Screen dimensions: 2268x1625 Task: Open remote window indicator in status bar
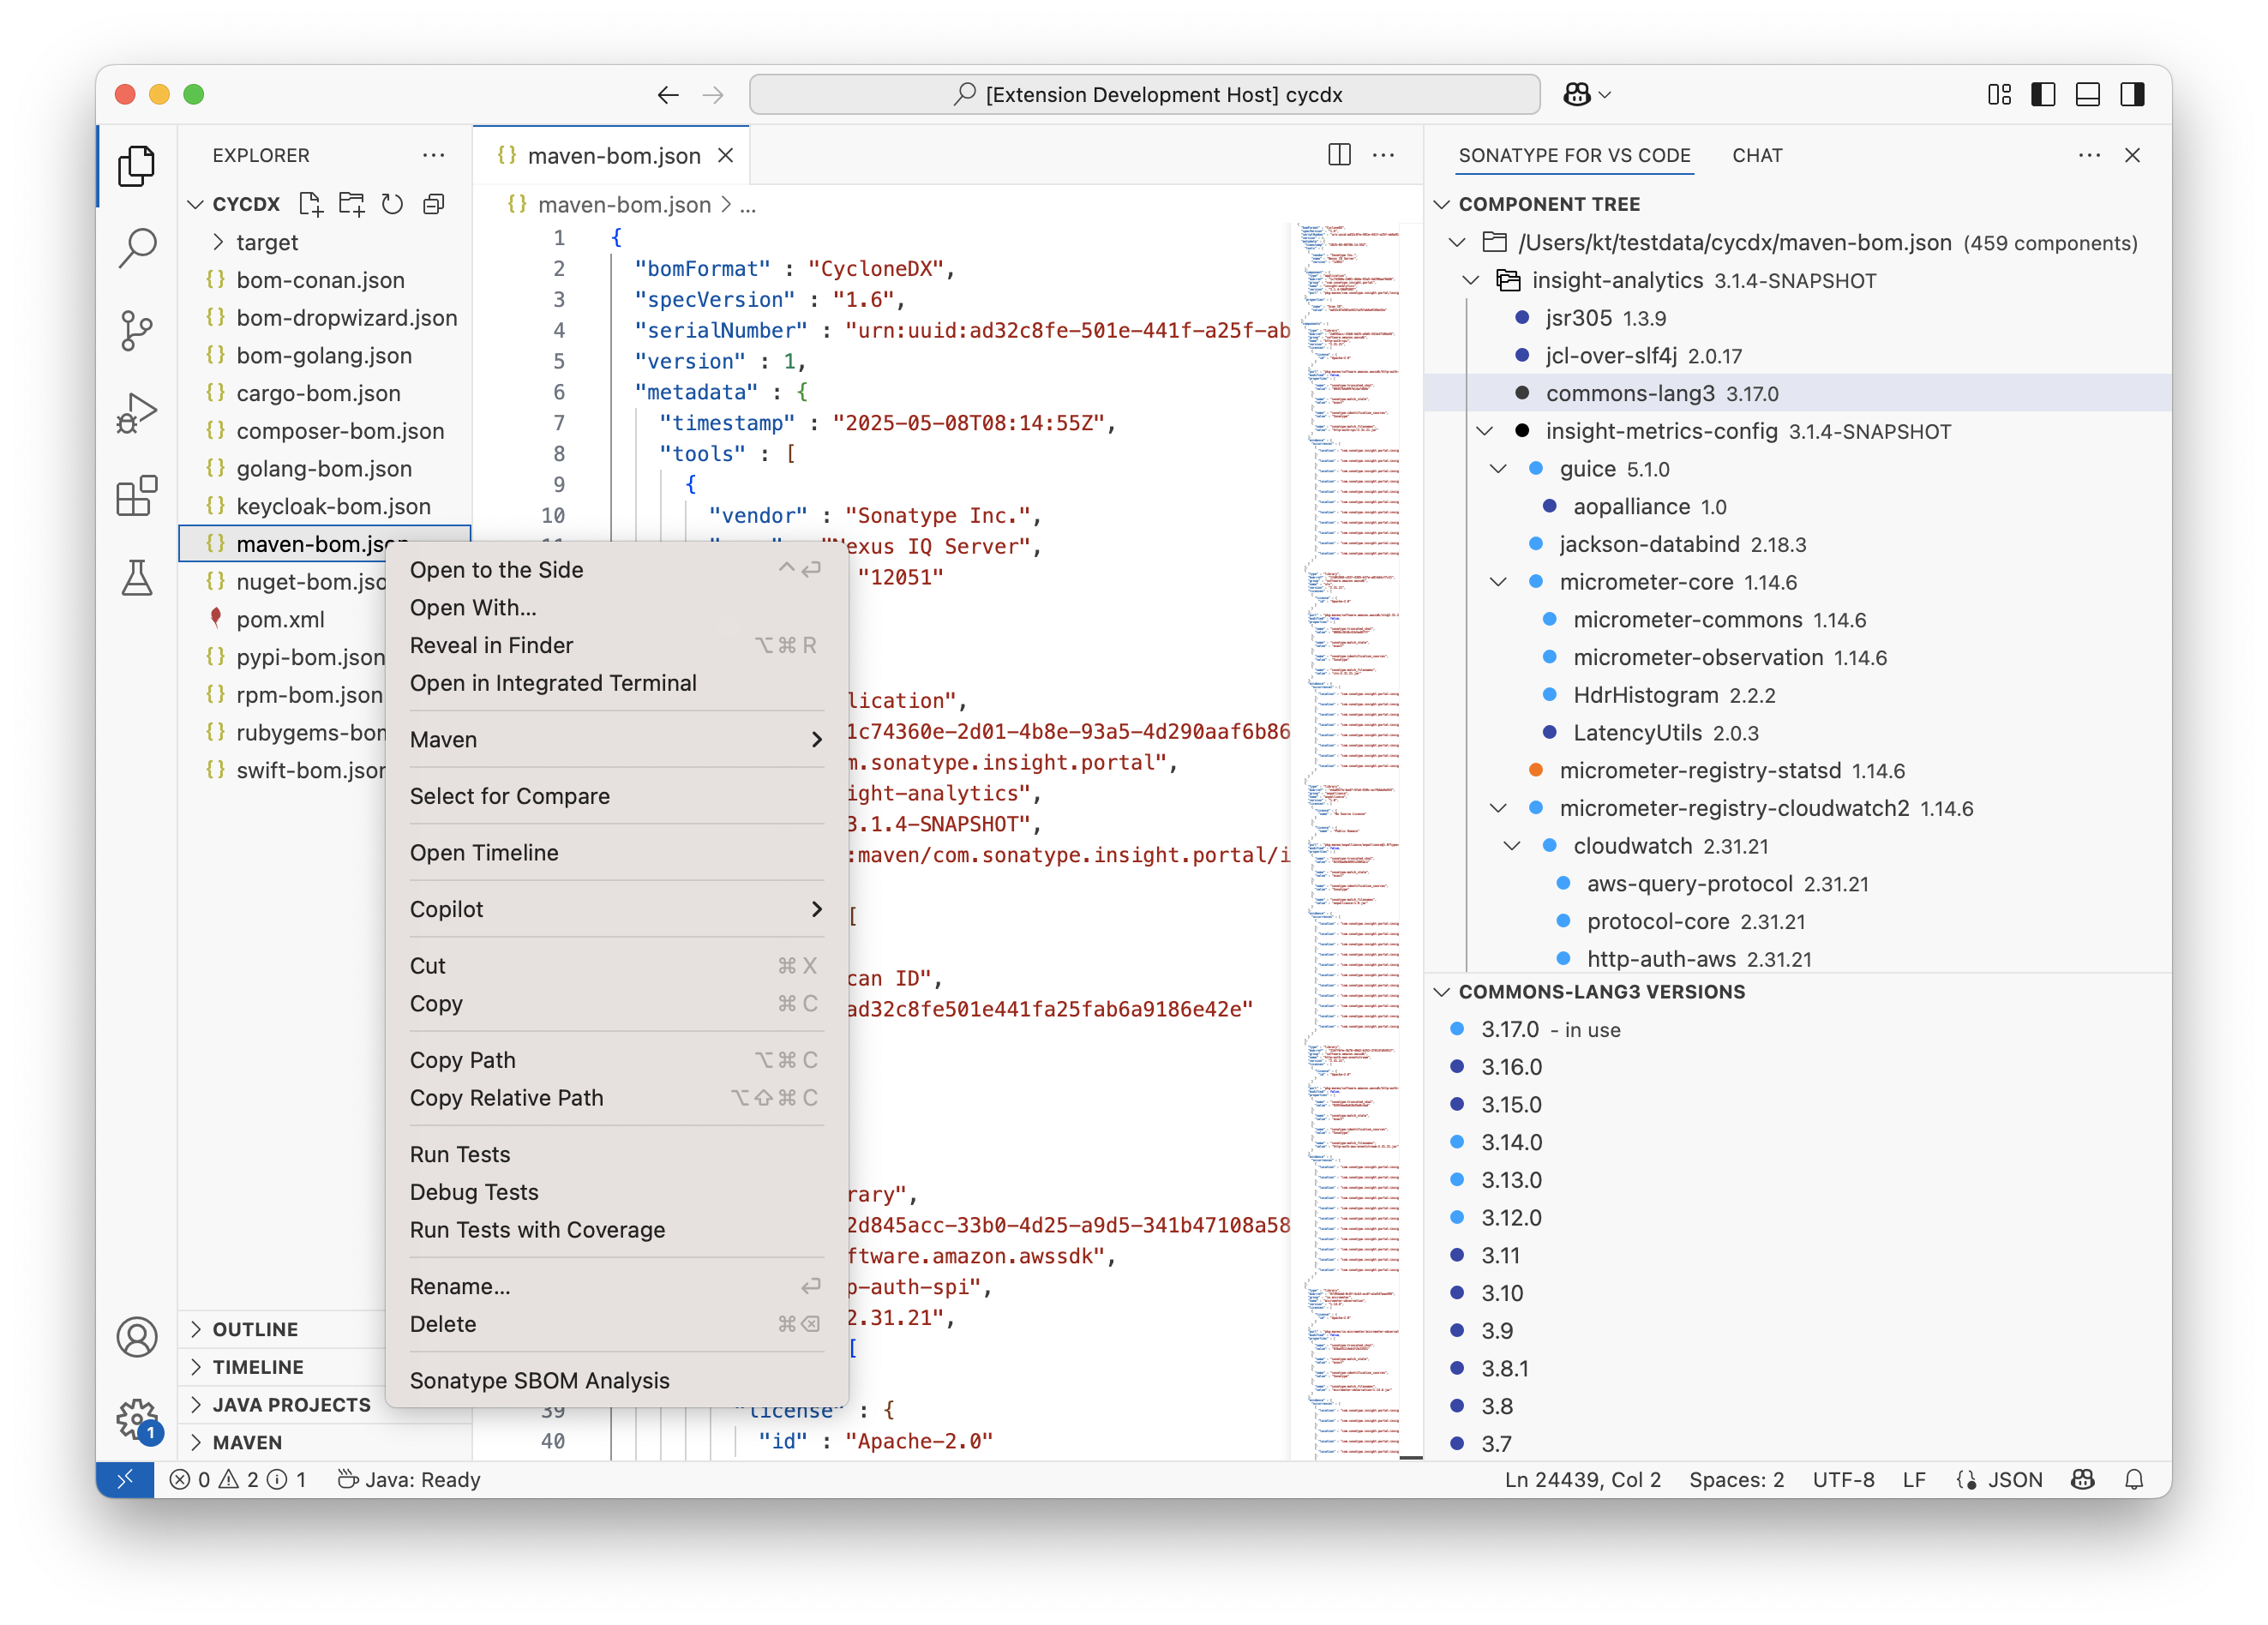(125, 1479)
